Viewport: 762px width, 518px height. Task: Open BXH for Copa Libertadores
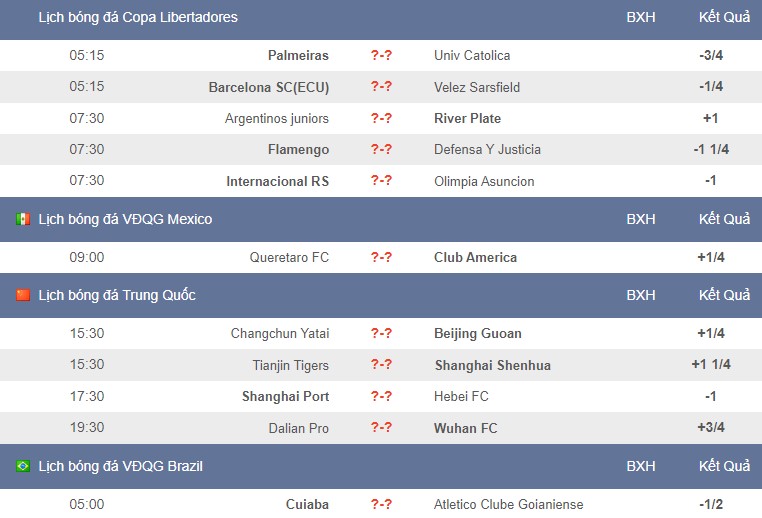tap(641, 17)
